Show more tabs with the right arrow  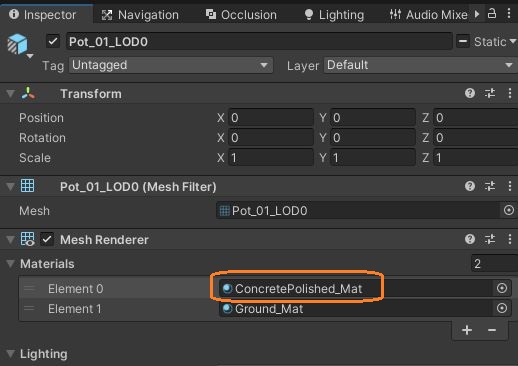coord(477,14)
